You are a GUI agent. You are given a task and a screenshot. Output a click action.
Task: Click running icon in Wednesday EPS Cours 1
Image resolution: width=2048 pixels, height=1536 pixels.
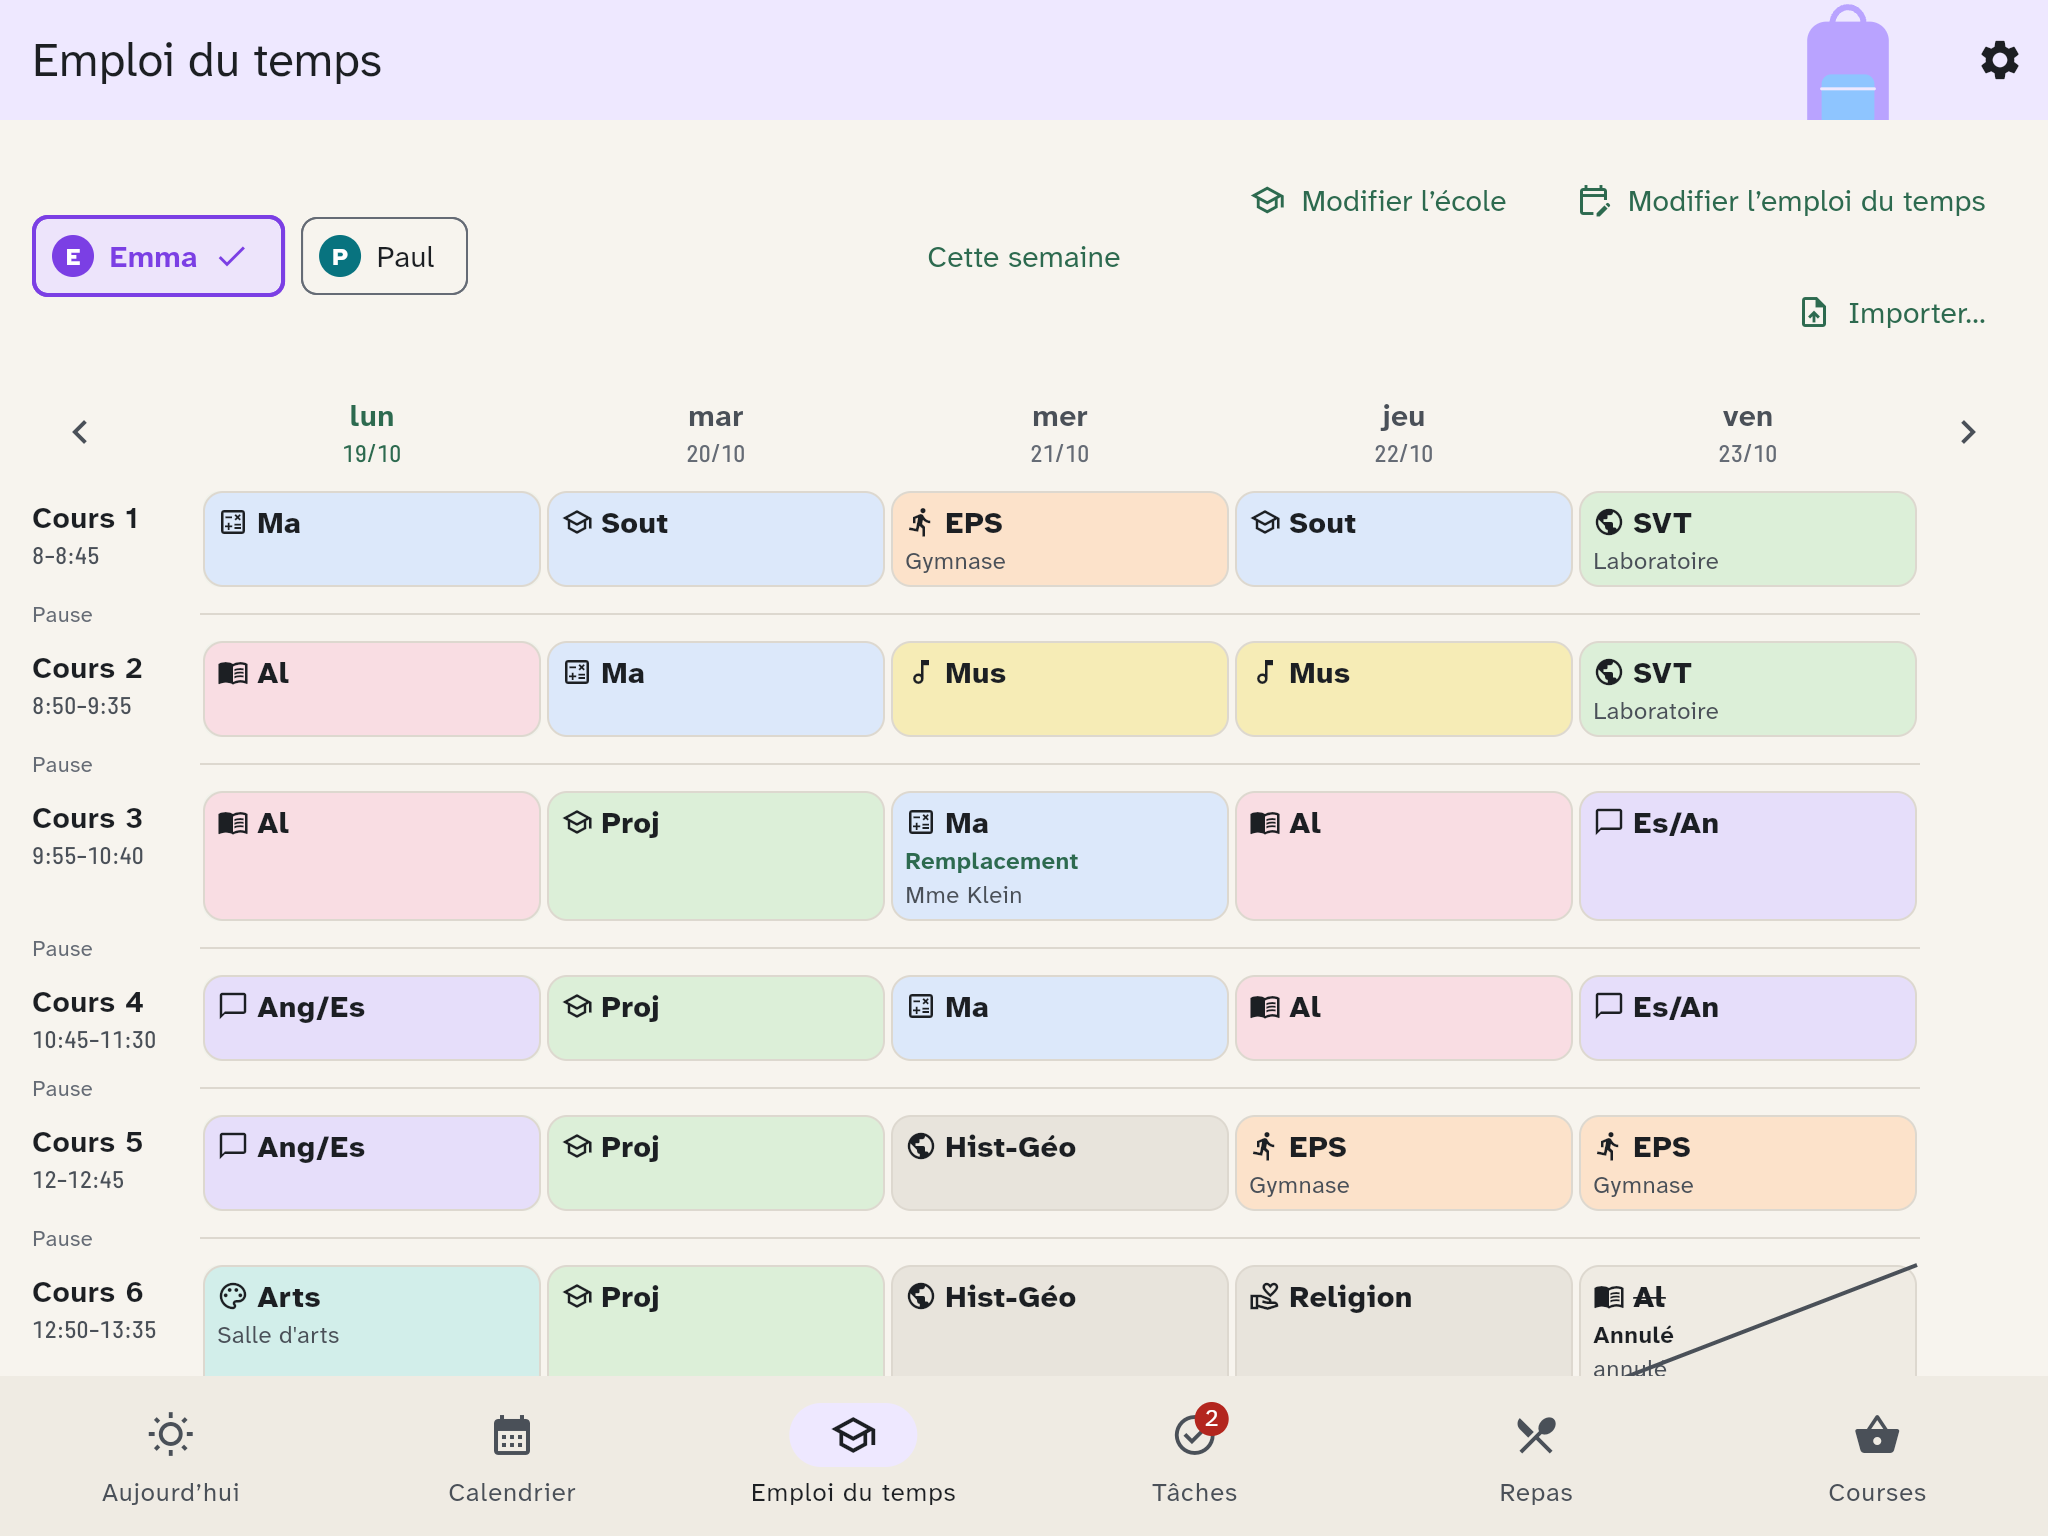[x=921, y=523]
